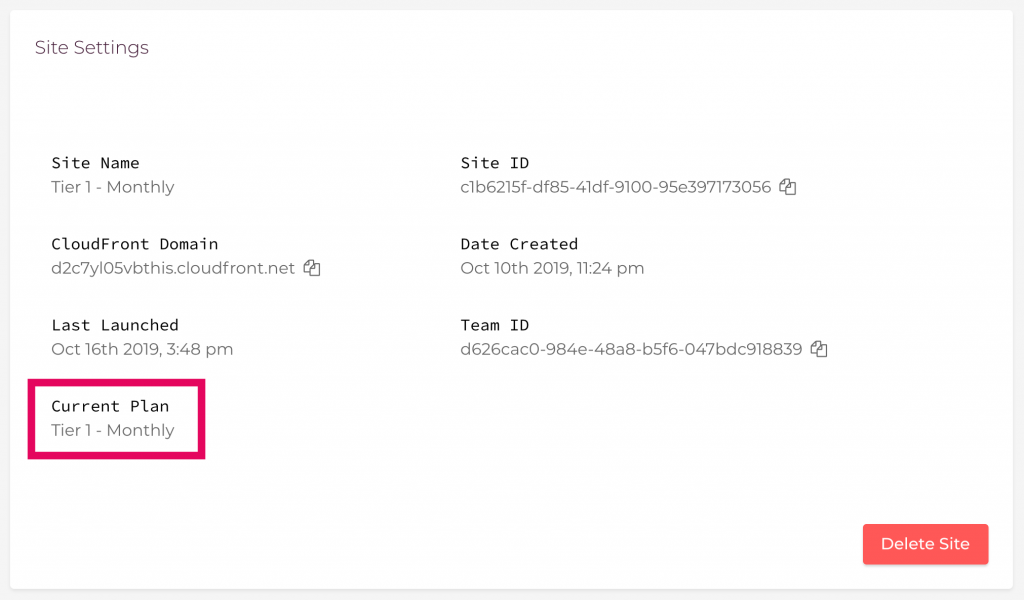This screenshot has height=600, width=1024.
Task: Click the Site Name label
Action: tap(95, 163)
